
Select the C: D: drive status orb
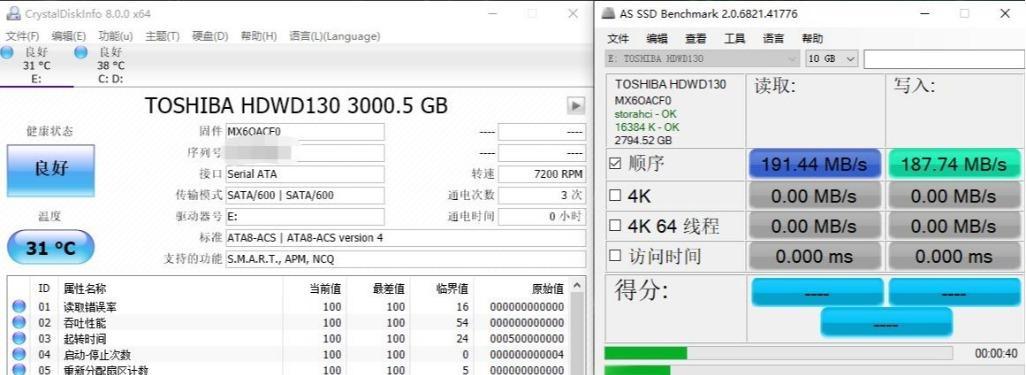(81, 52)
